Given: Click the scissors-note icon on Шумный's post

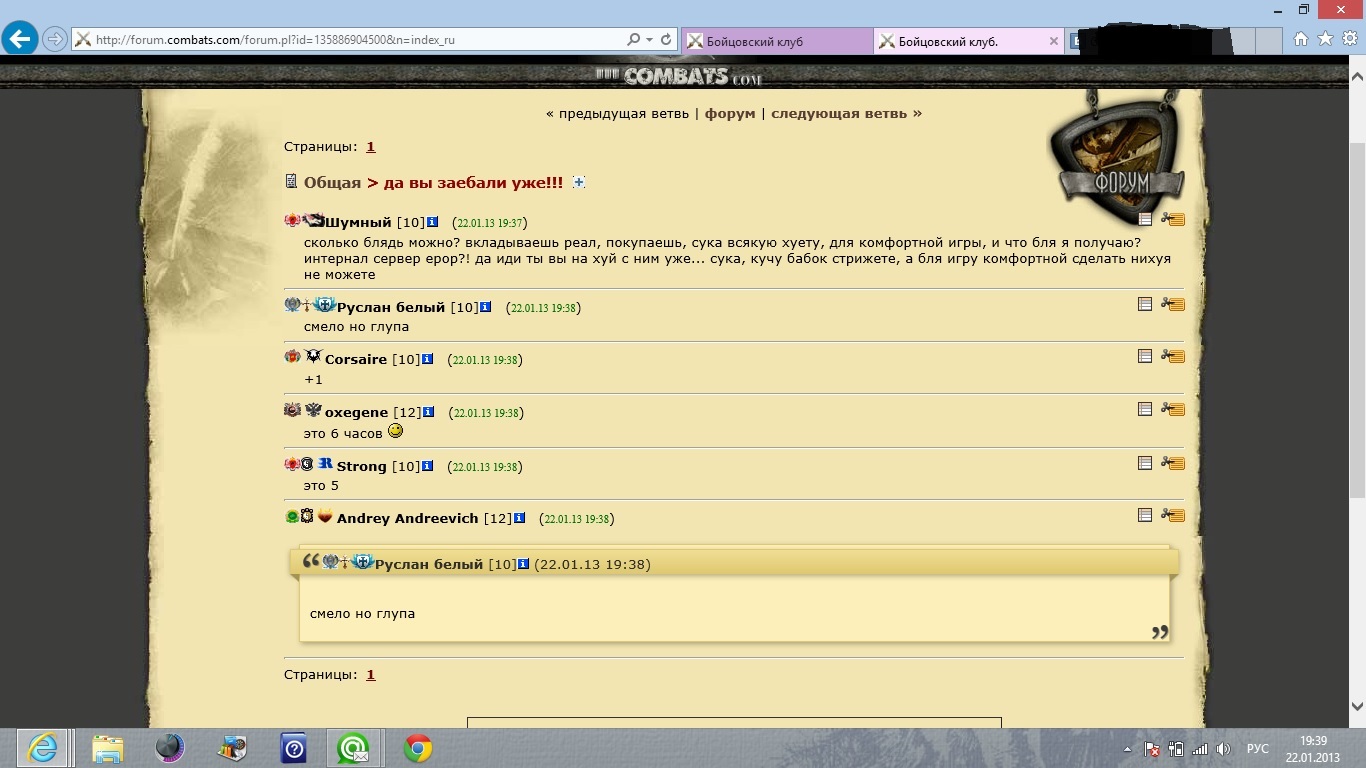Looking at the screenshot, I should 1173,219.
